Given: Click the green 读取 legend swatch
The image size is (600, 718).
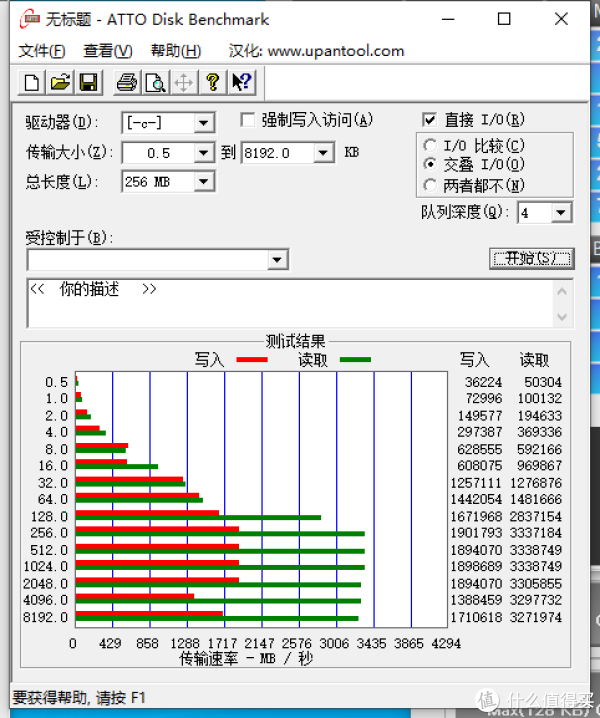Looking at the screenshot, I should (x=355, y=360).
